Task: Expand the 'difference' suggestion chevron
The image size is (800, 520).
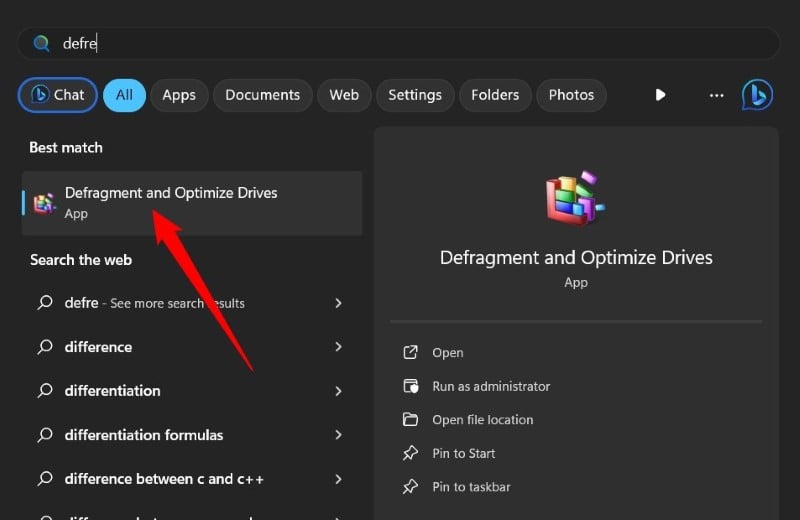Action: [x=338, y=347]
